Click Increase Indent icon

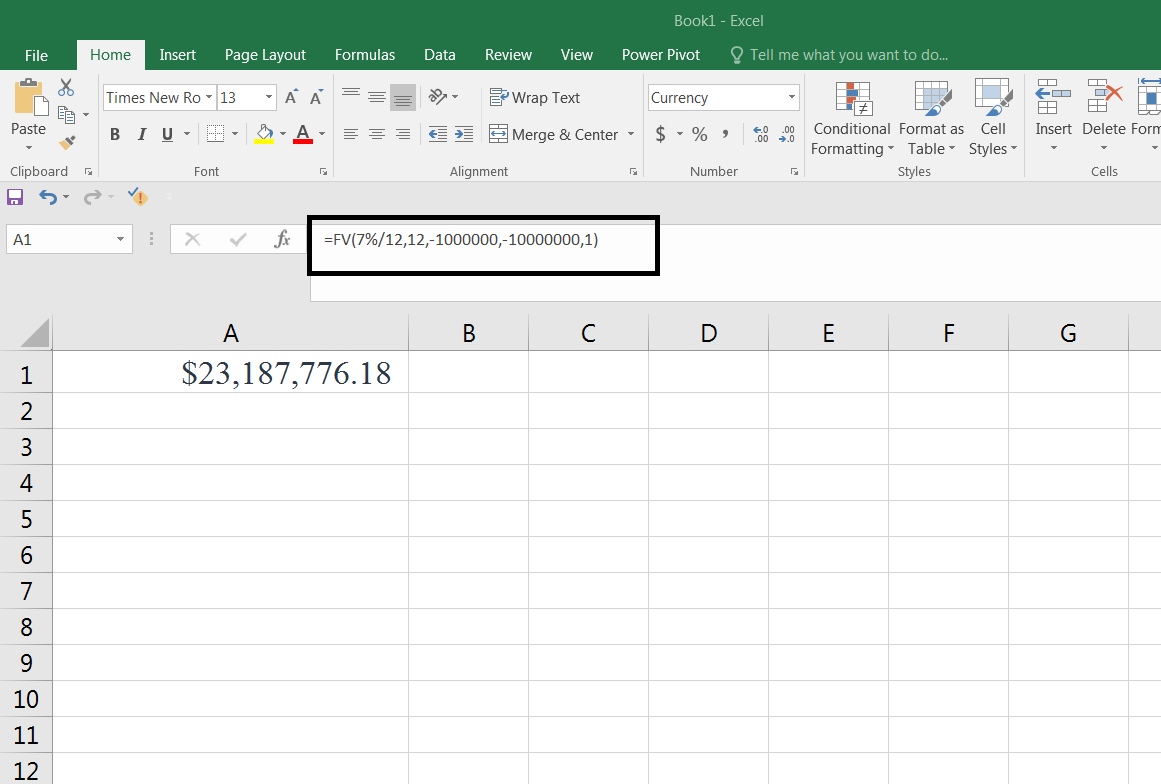[464, 134]
